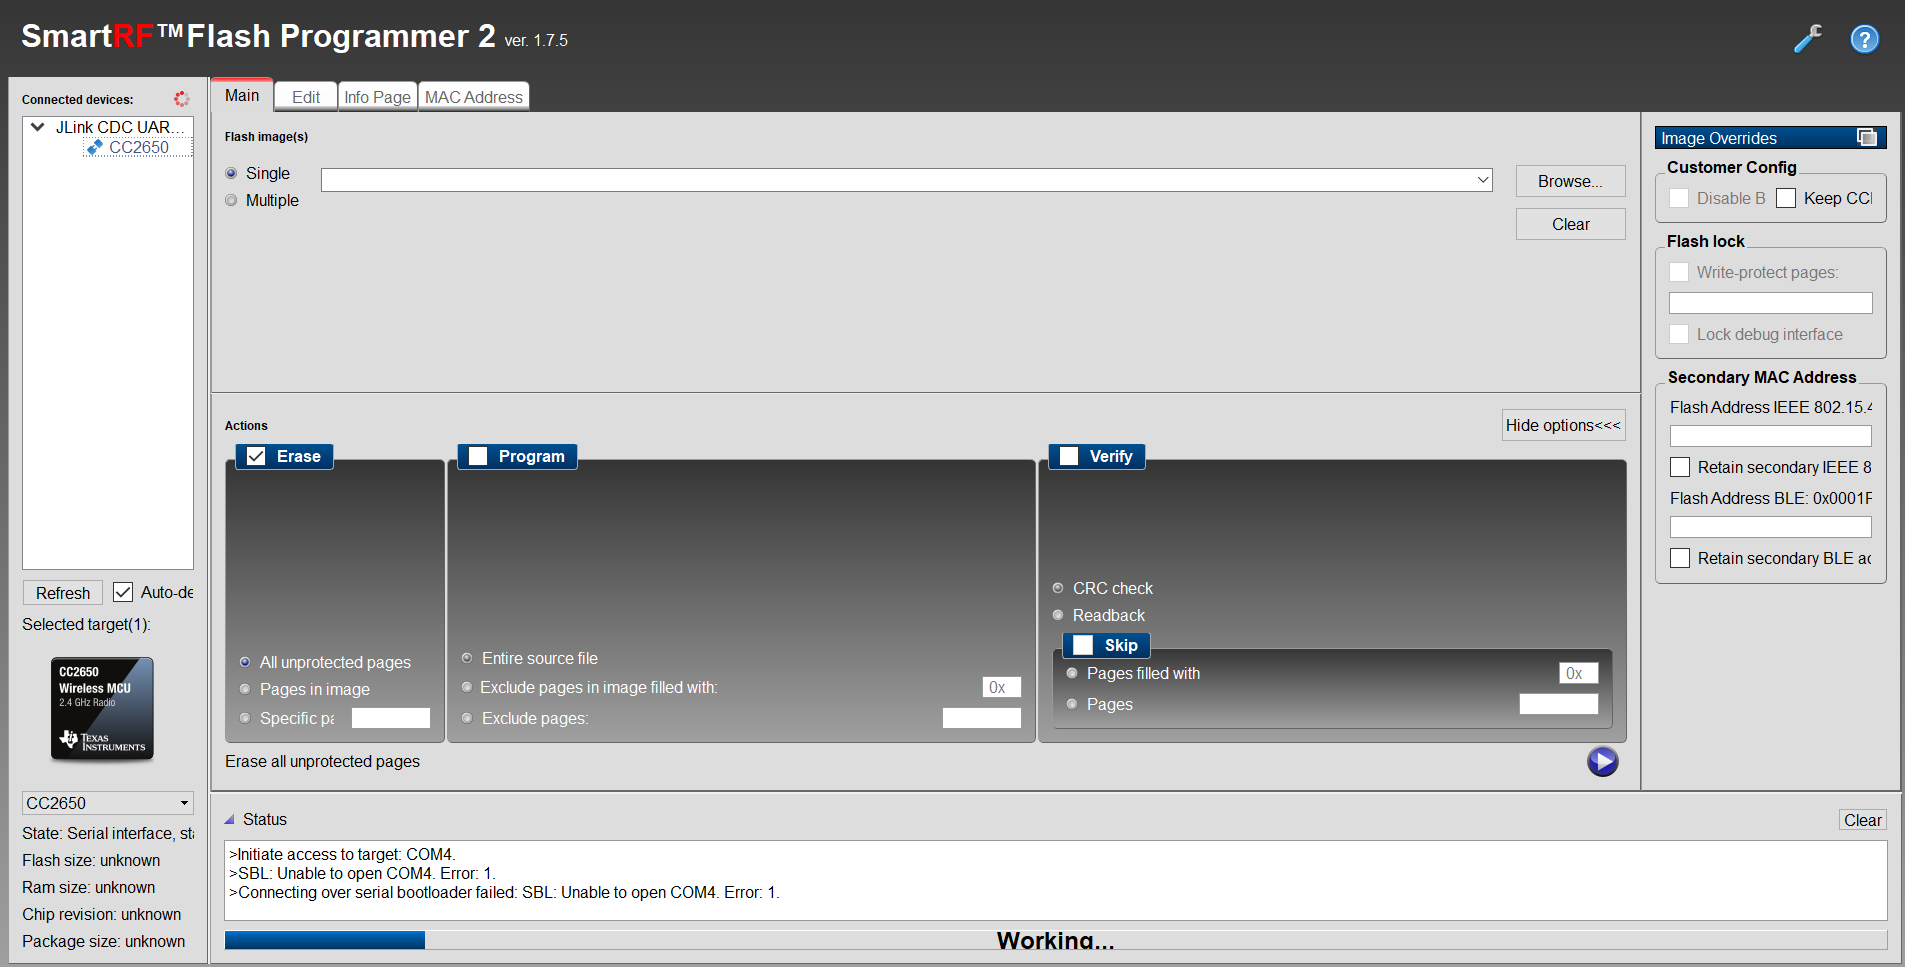Open the help question mark
This screenshot has height=967, width=1905.
[x=1865, y=39]
